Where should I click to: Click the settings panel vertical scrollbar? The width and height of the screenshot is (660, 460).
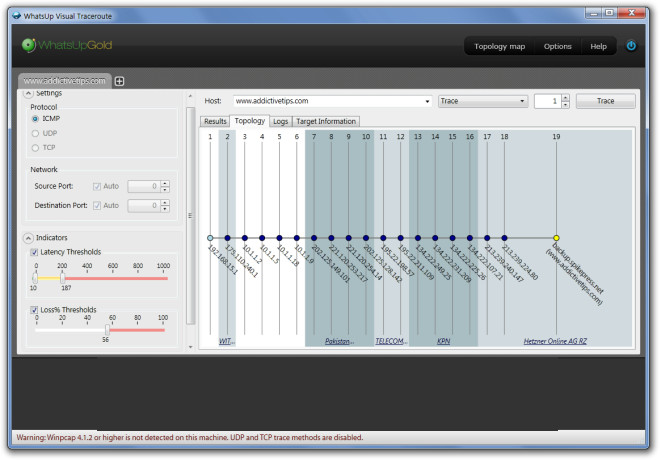190,215
